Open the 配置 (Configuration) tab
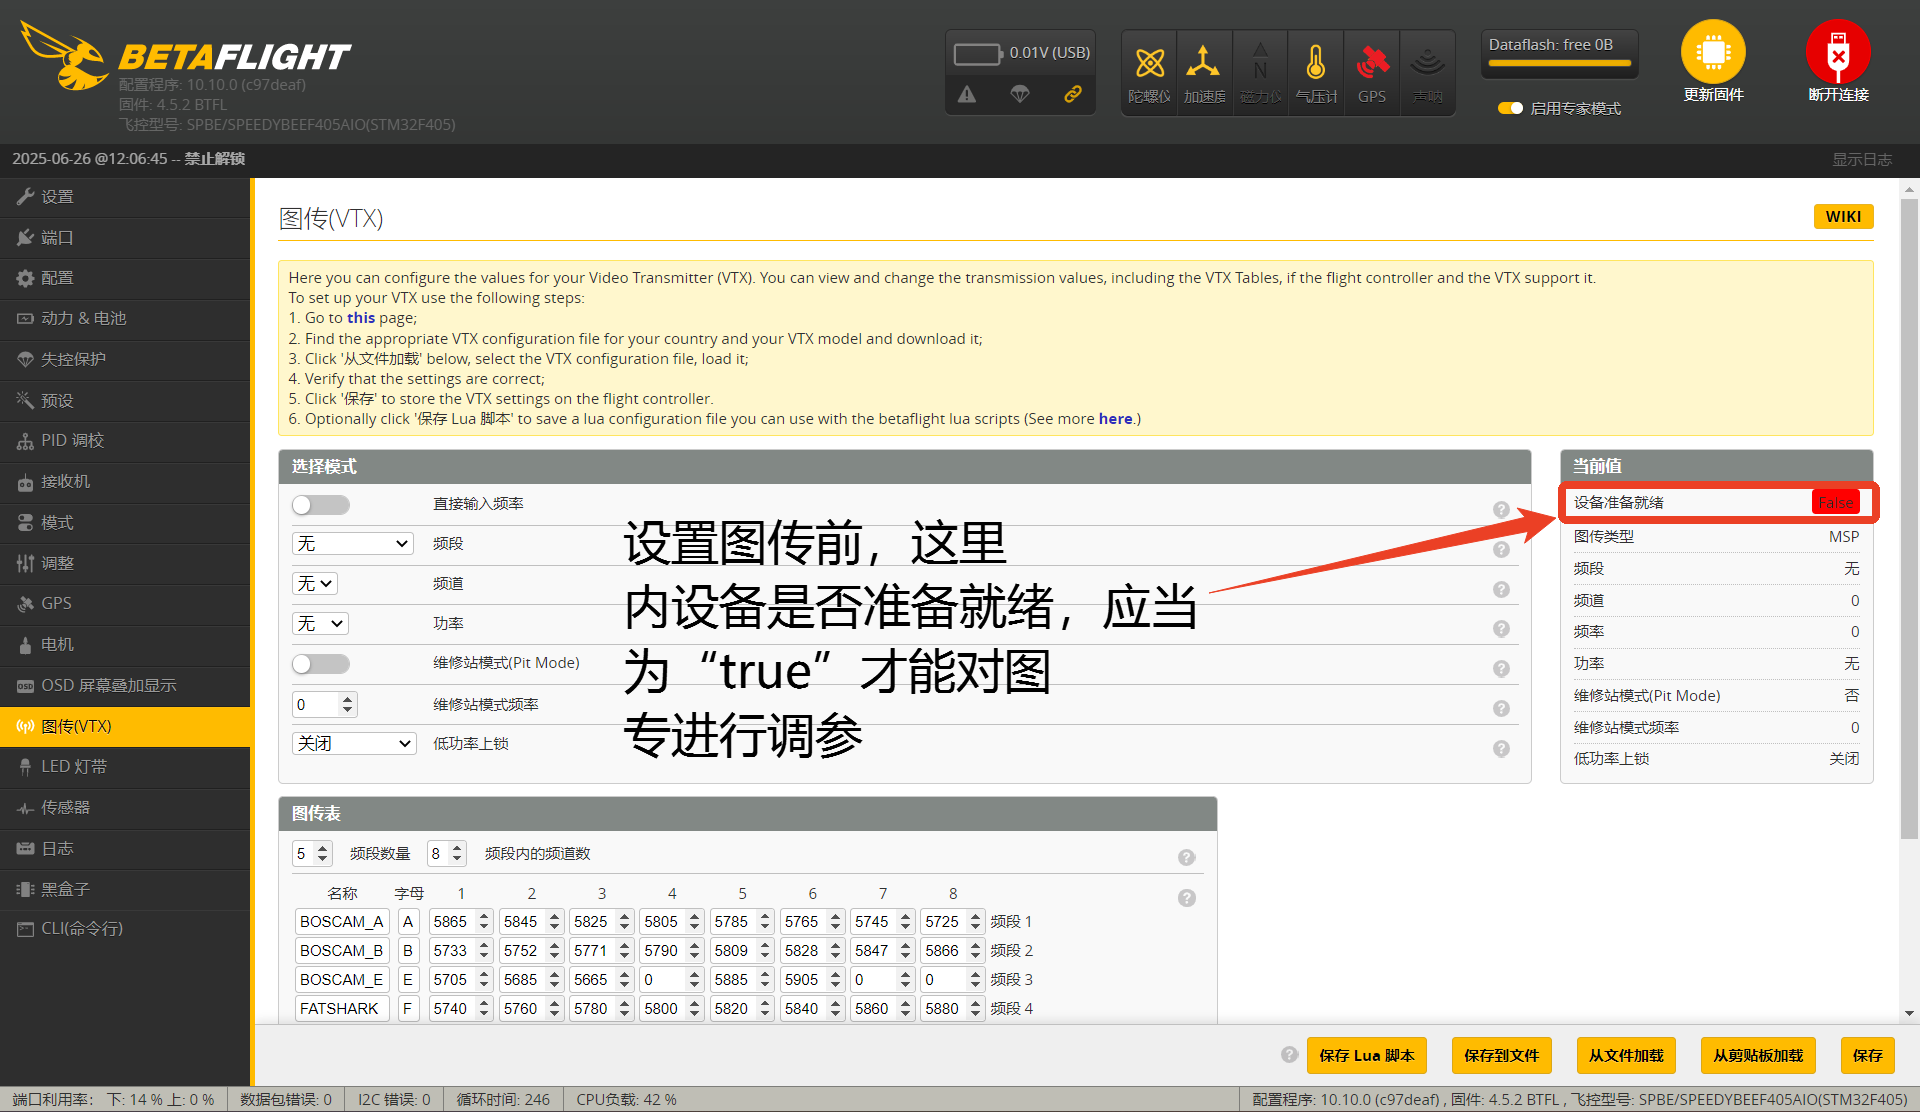 [x=125, y=278]
